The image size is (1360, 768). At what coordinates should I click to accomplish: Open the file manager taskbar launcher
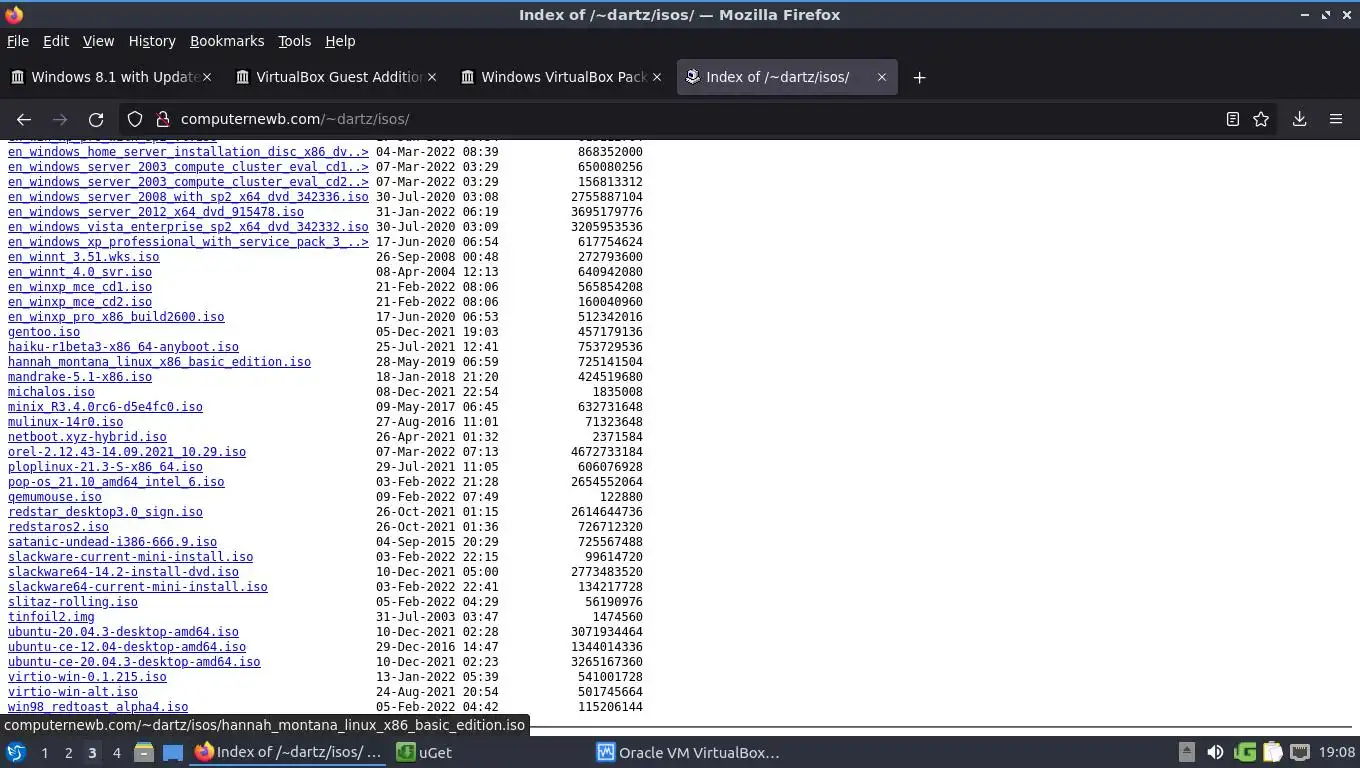tap(144, 752)
